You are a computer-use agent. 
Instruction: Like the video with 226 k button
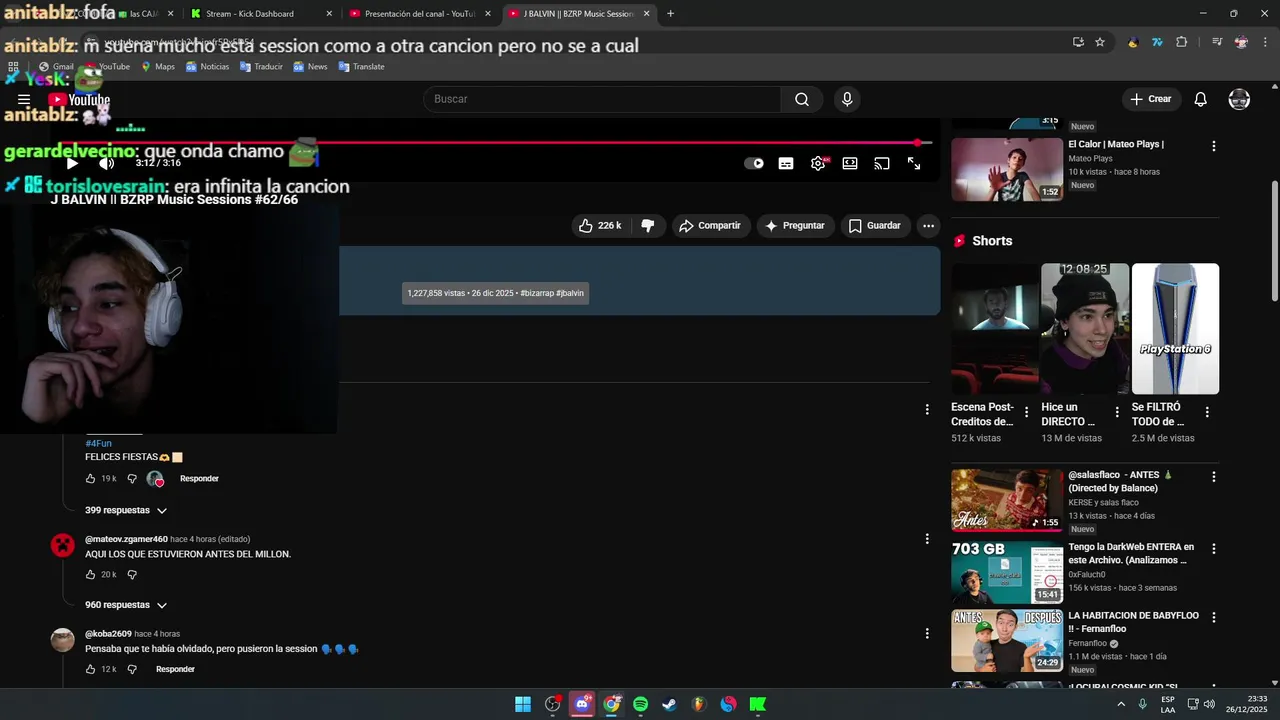click(x=600, y=226)
